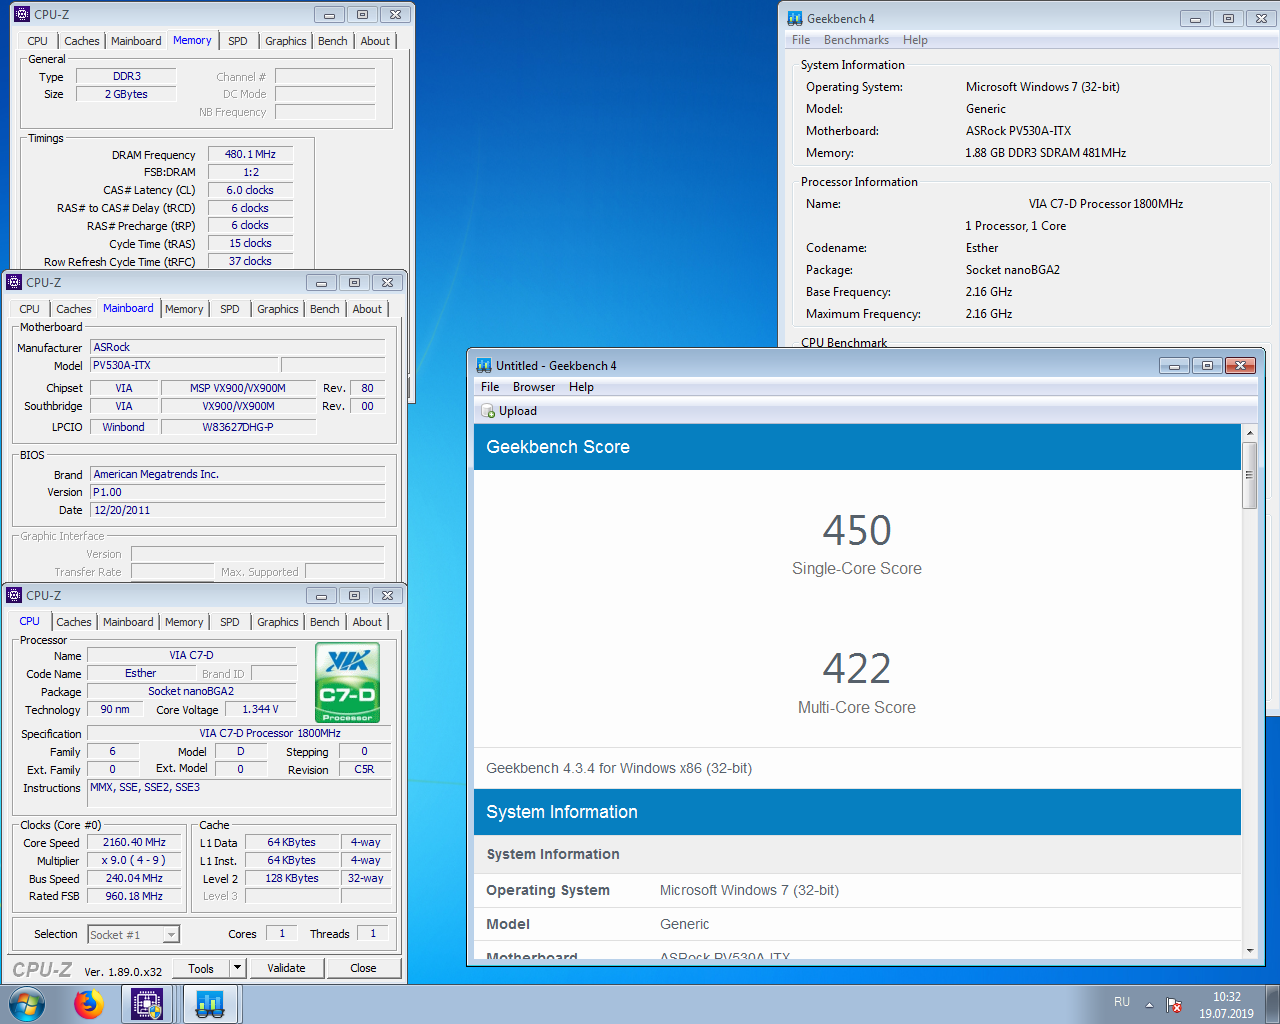Screen dimensions: 1280x1024
Task: Click the Level 2 cache value 128 KBytes
Action: tap(292, 878)
